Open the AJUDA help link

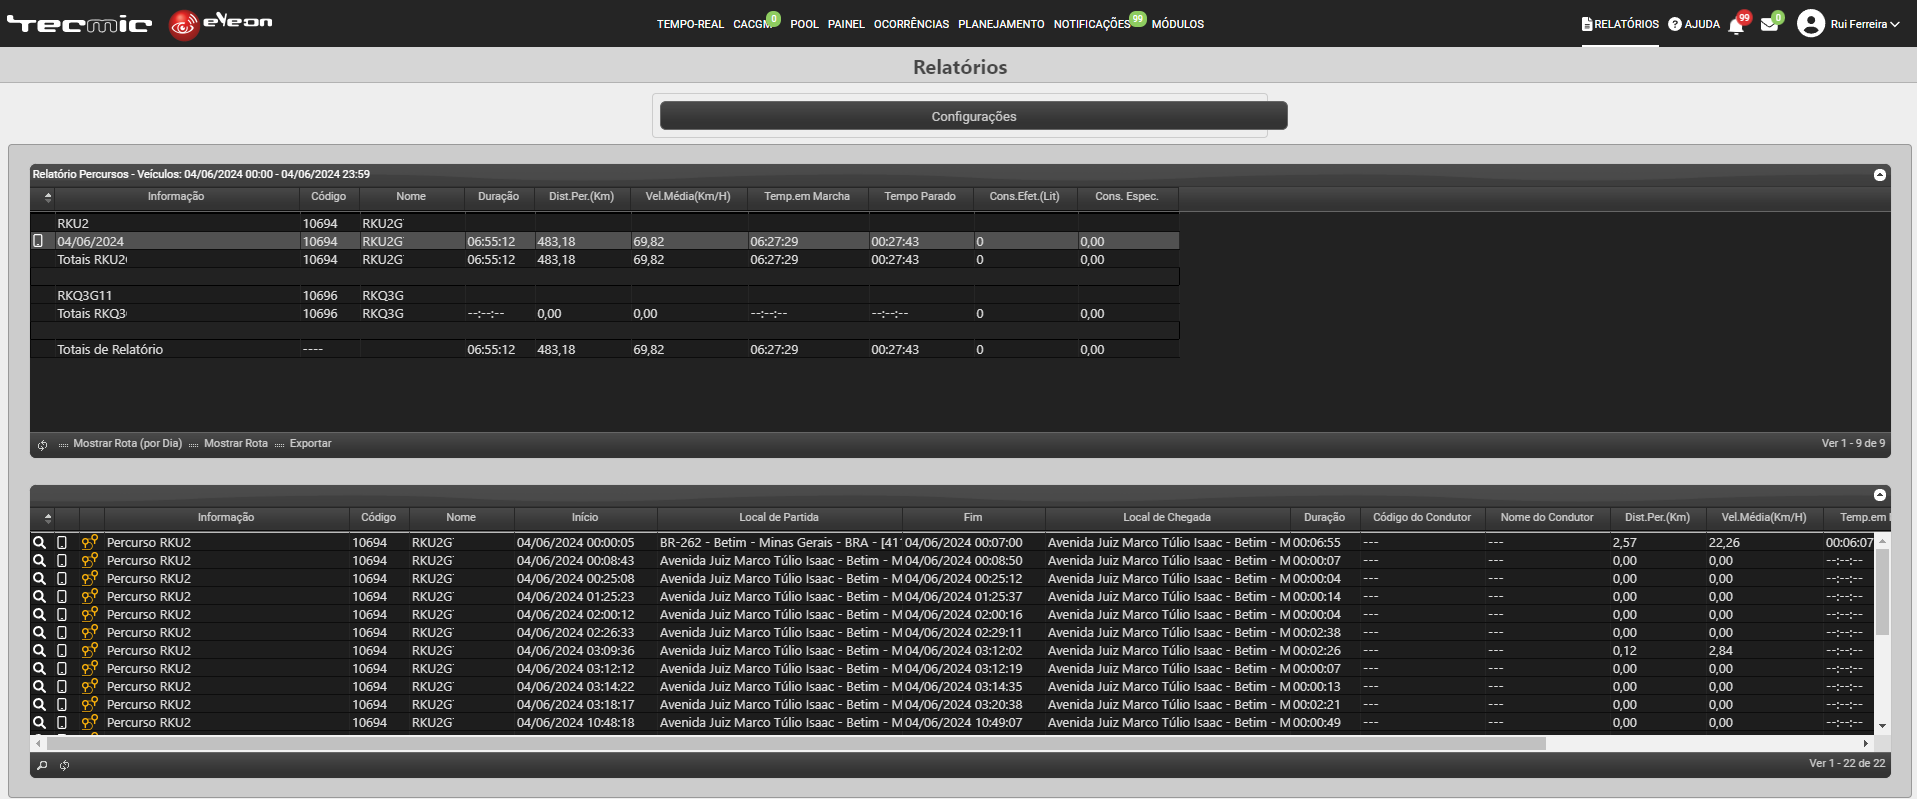pos(1694,24)
